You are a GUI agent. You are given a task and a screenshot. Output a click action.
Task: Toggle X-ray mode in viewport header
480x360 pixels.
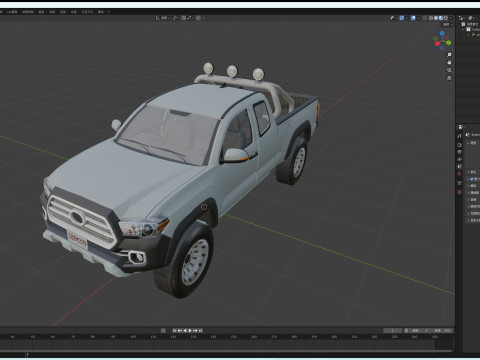pos(424,18)
